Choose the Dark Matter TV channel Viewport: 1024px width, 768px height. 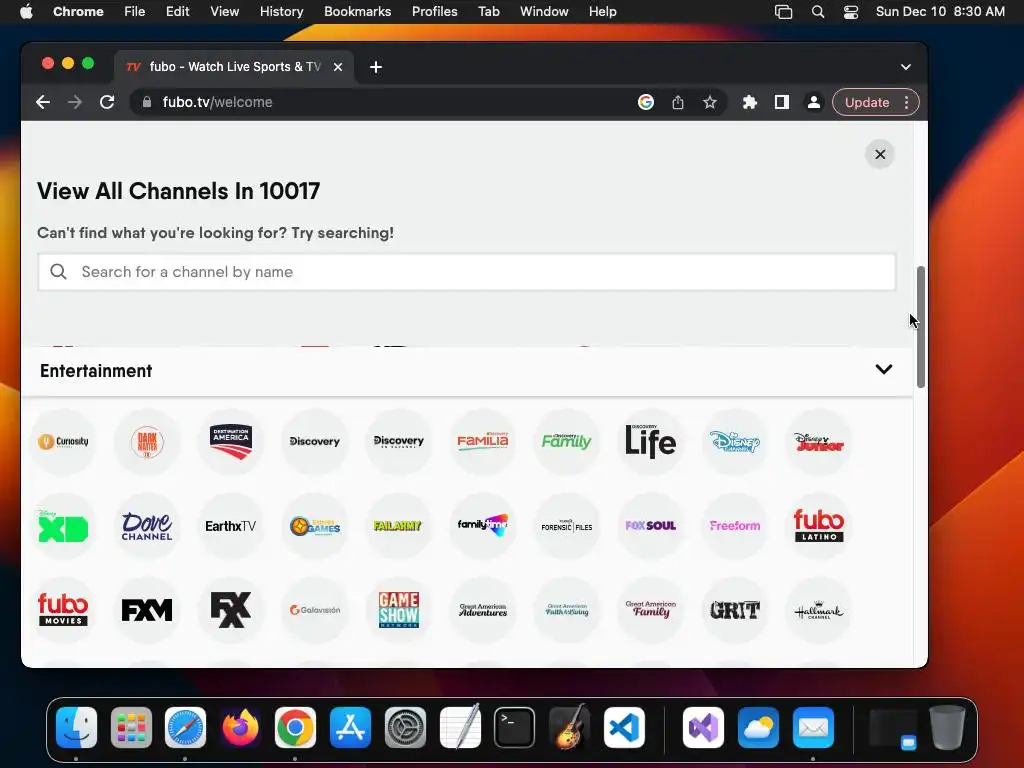coord(147,442)
